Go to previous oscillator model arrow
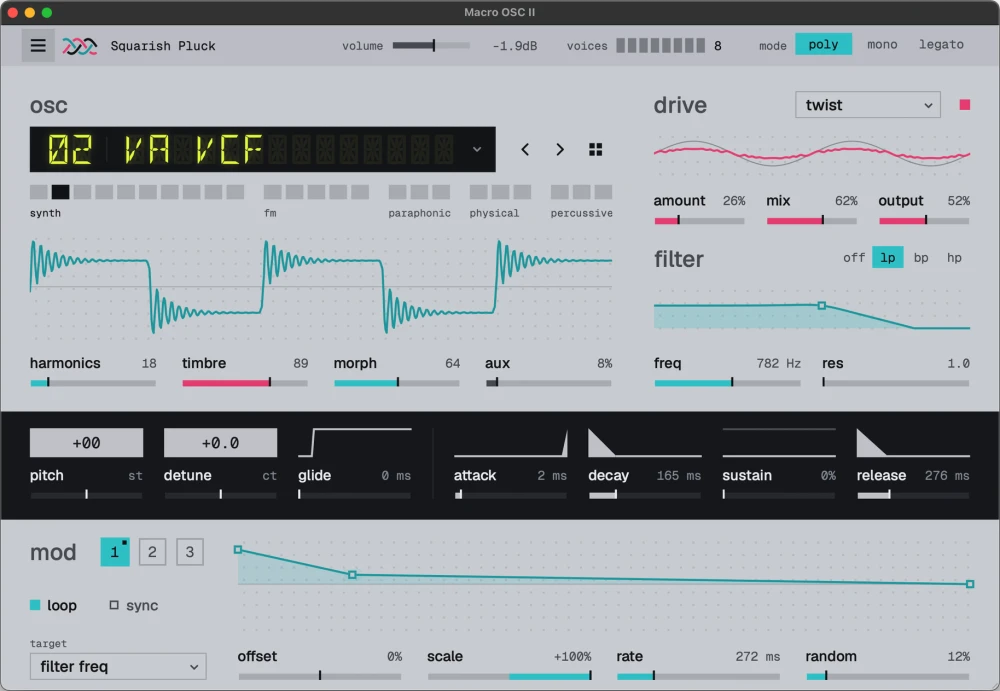 coord(525,149)
